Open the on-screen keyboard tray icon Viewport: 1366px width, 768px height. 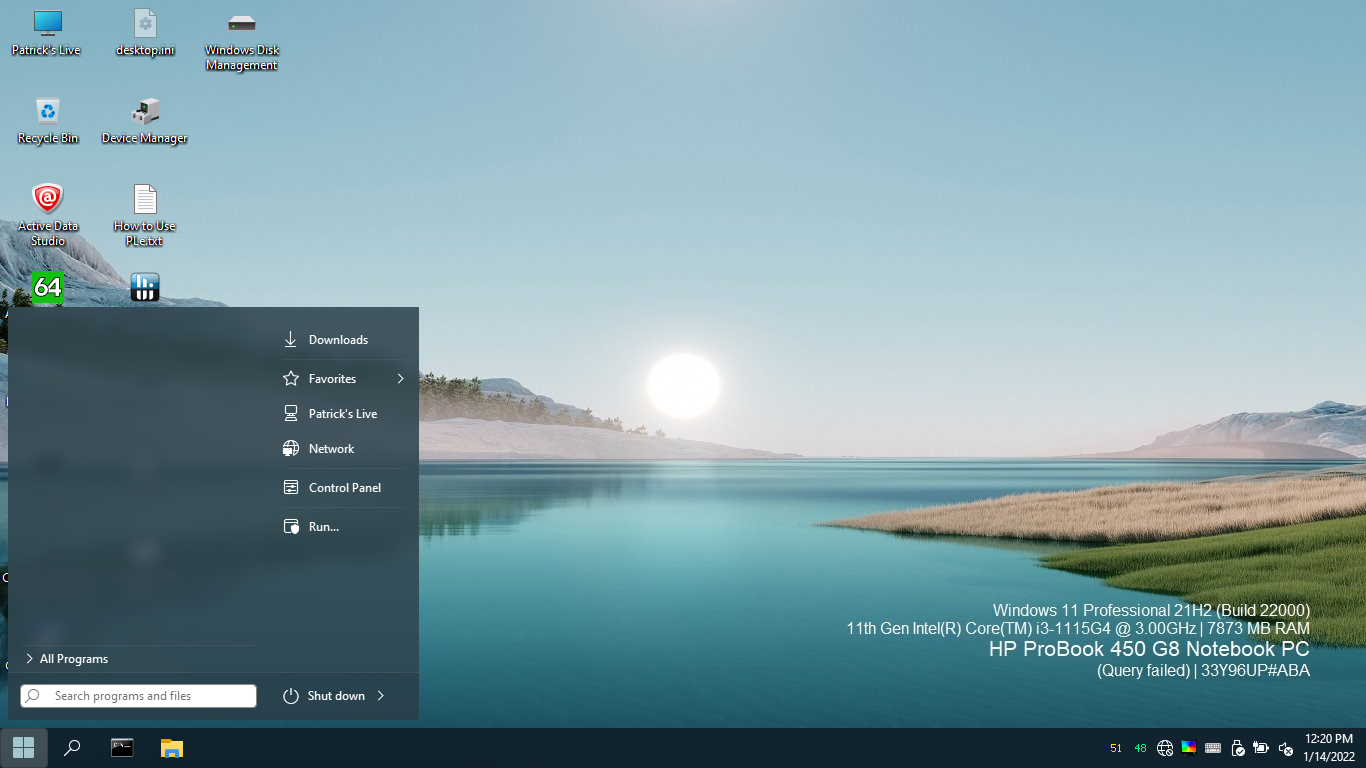click(1213, 748)
